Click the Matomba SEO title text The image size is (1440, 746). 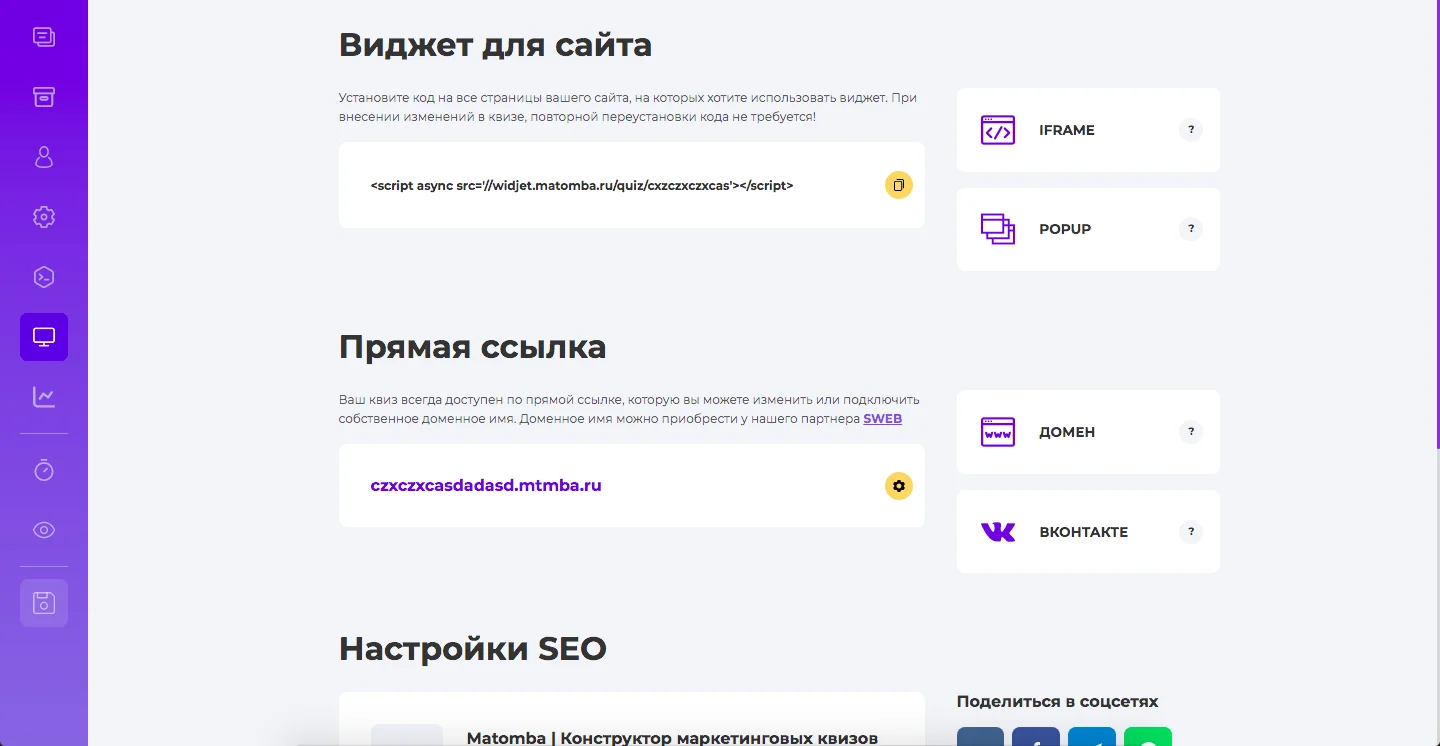pyautogui.click(x=672, y=738)
